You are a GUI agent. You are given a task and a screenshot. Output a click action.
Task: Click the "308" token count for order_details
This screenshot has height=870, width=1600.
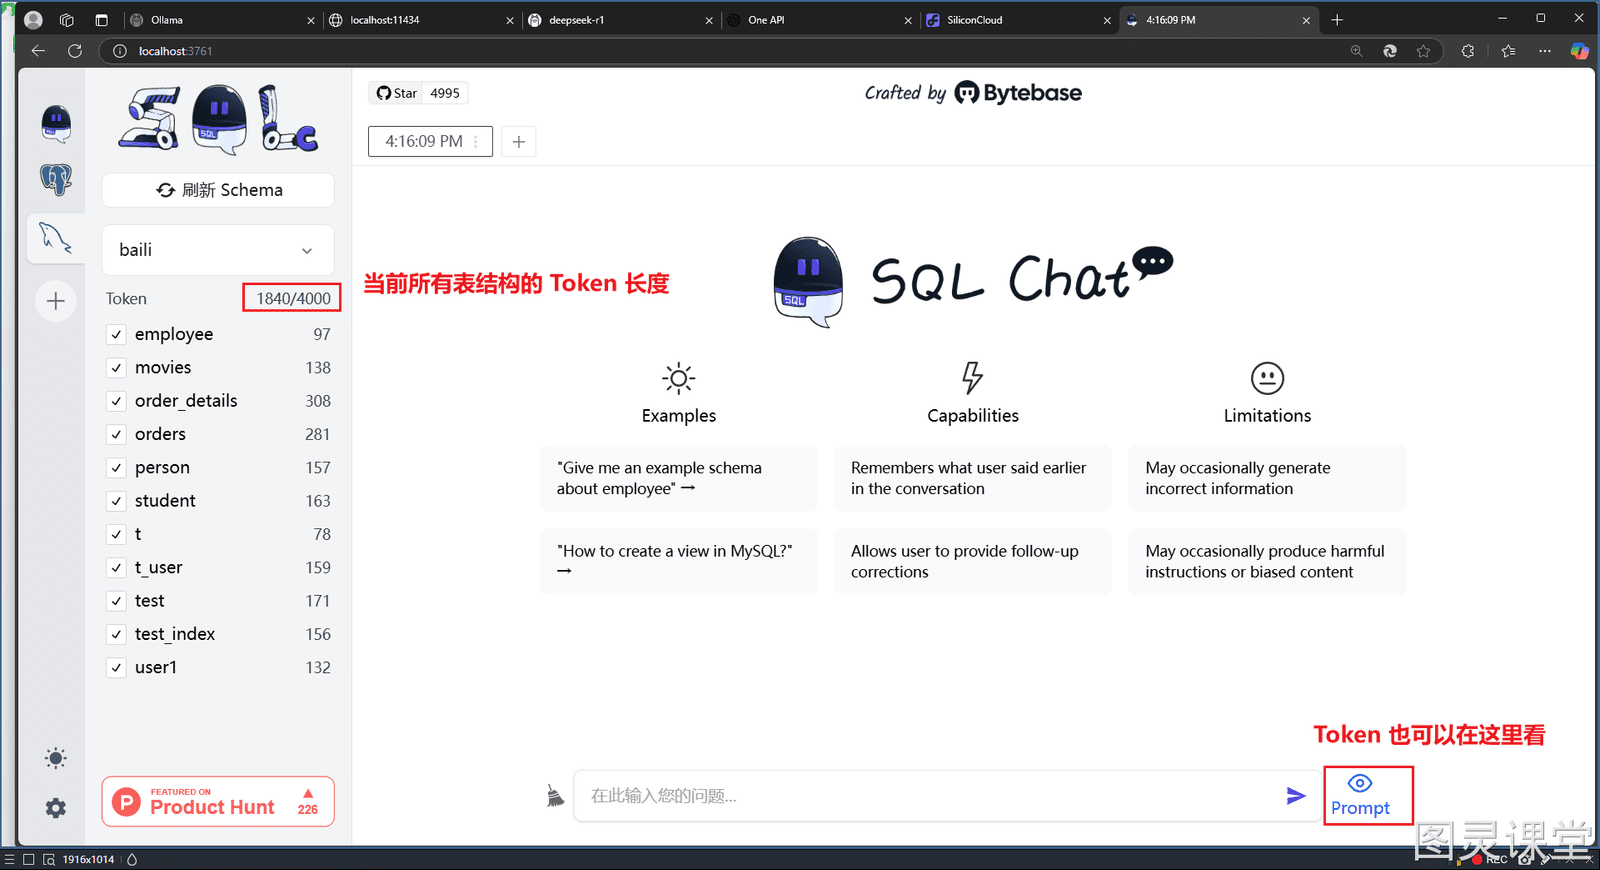(318, 401)
